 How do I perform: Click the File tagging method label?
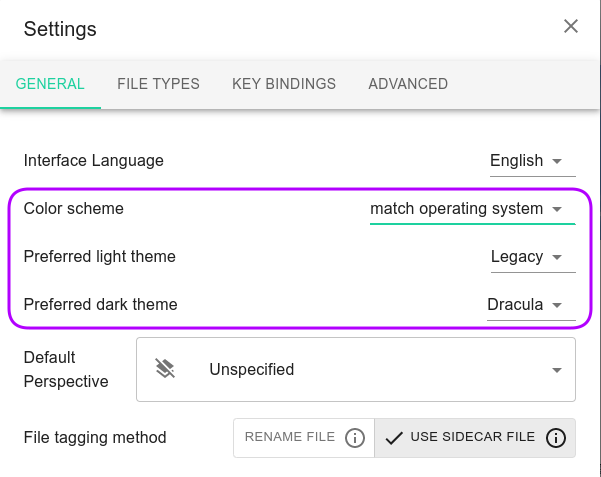[95, 438]
